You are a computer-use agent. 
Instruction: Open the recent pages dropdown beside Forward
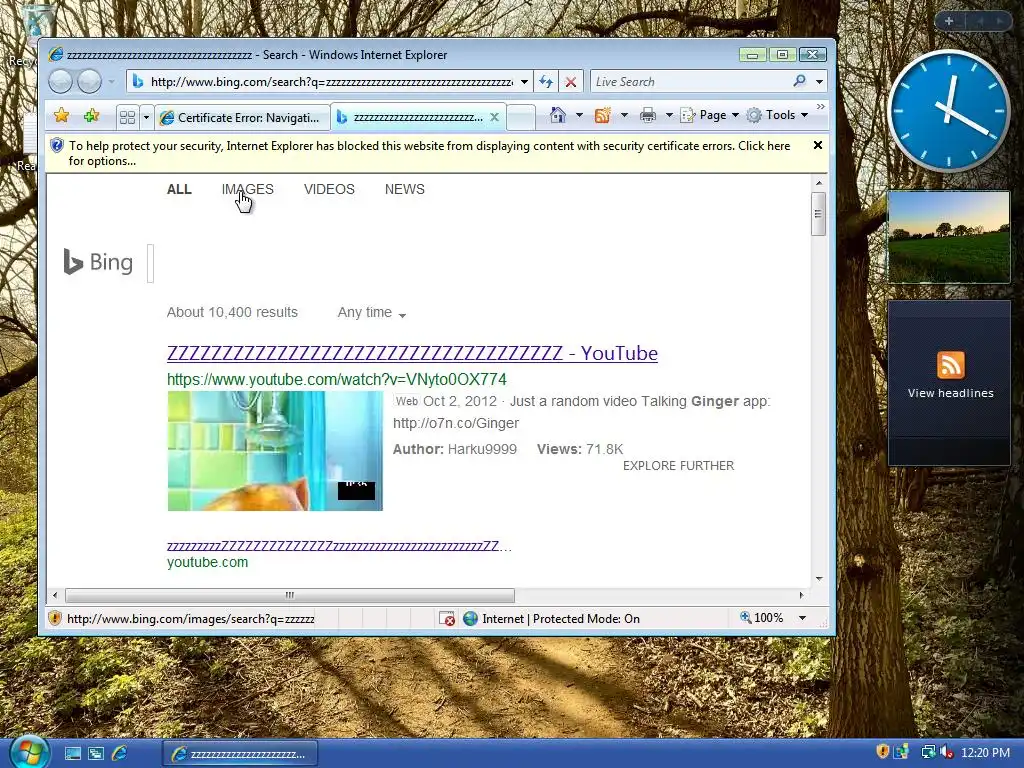[112, 82]
